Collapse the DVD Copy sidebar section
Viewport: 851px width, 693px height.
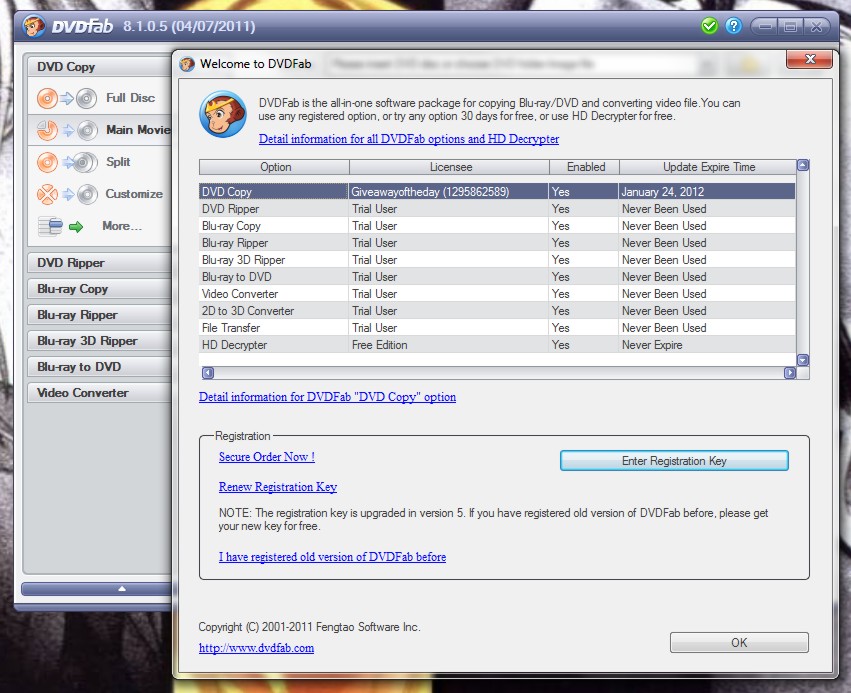tap(100, 67)
